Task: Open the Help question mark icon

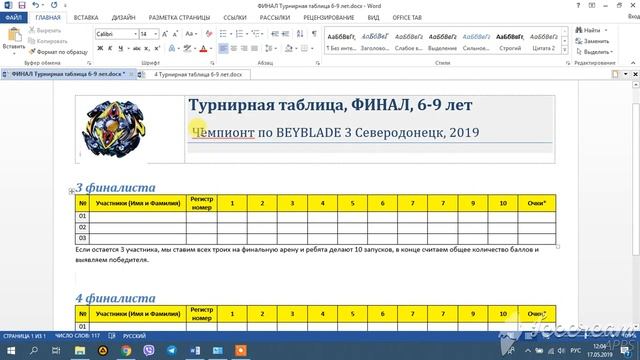Action: 578,5
